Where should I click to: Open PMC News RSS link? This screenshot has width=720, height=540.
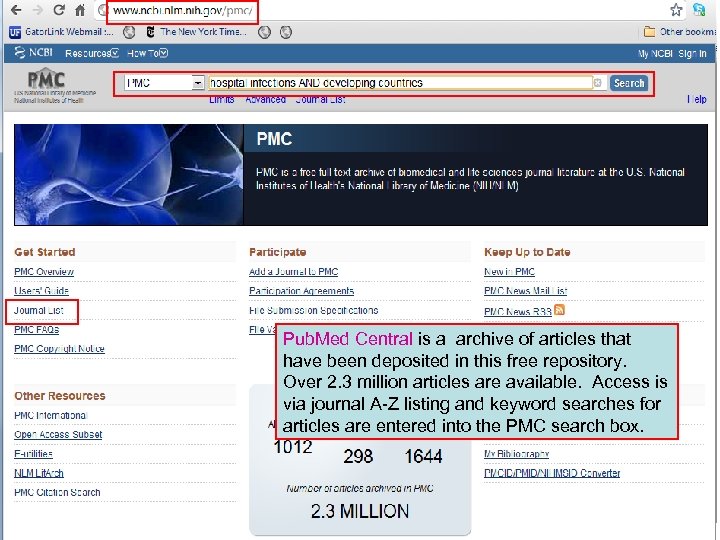pos(518,312)
